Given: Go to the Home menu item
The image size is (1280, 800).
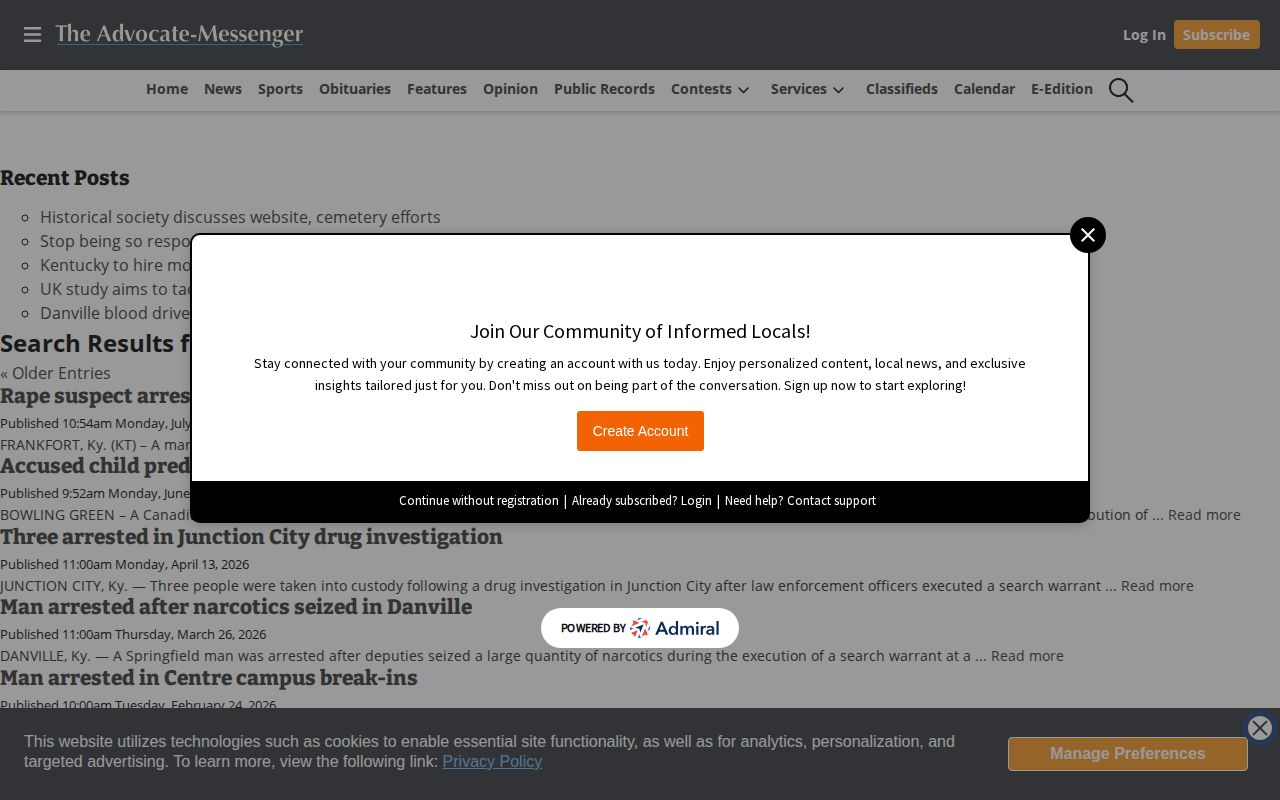Looking at the screenshot, I should click(167, 89).
